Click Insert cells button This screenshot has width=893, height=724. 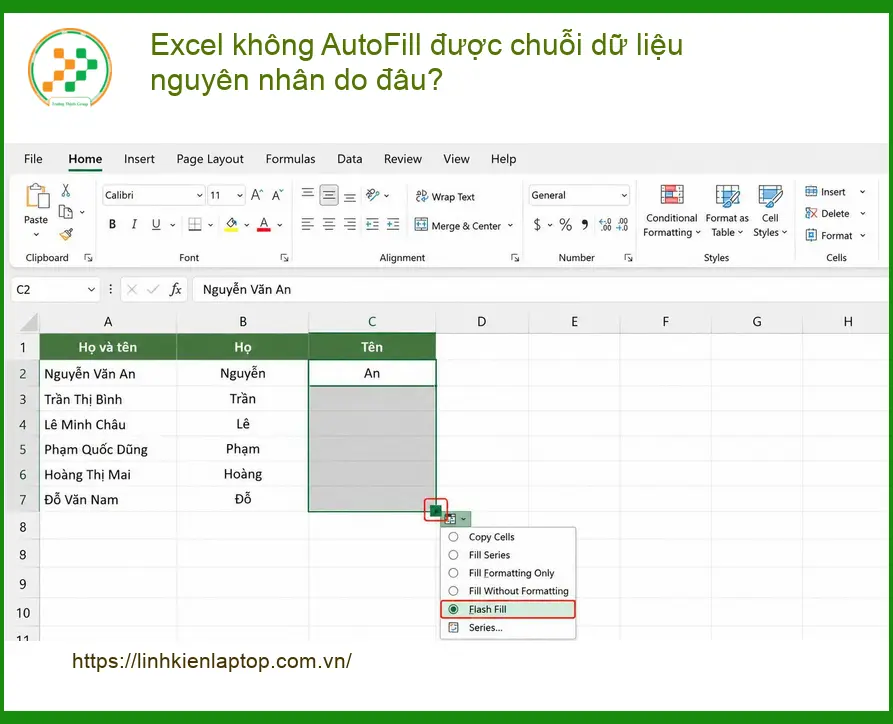826,192
